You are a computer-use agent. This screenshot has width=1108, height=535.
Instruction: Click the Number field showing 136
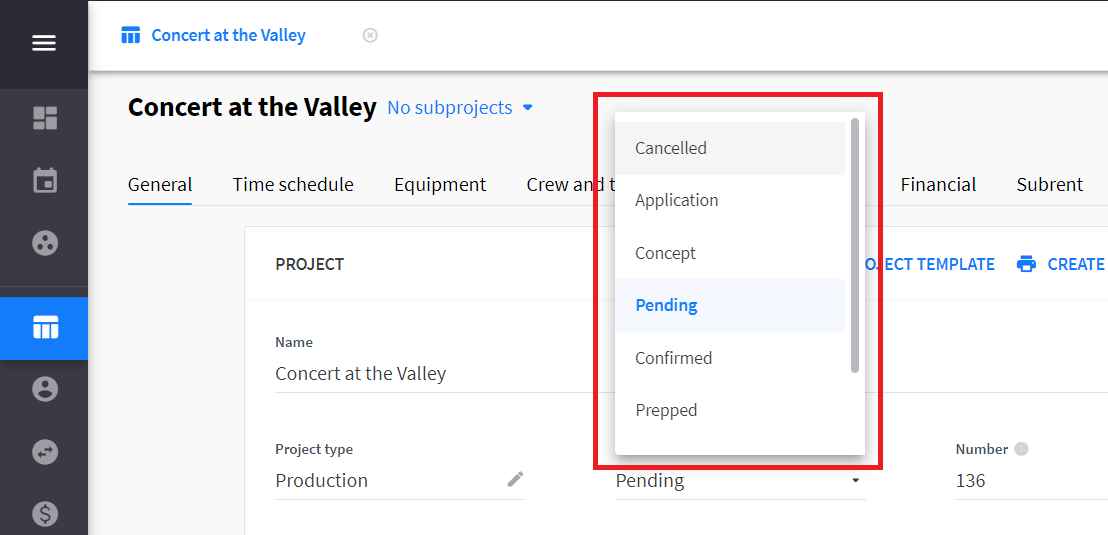(x=1032, y=481)
